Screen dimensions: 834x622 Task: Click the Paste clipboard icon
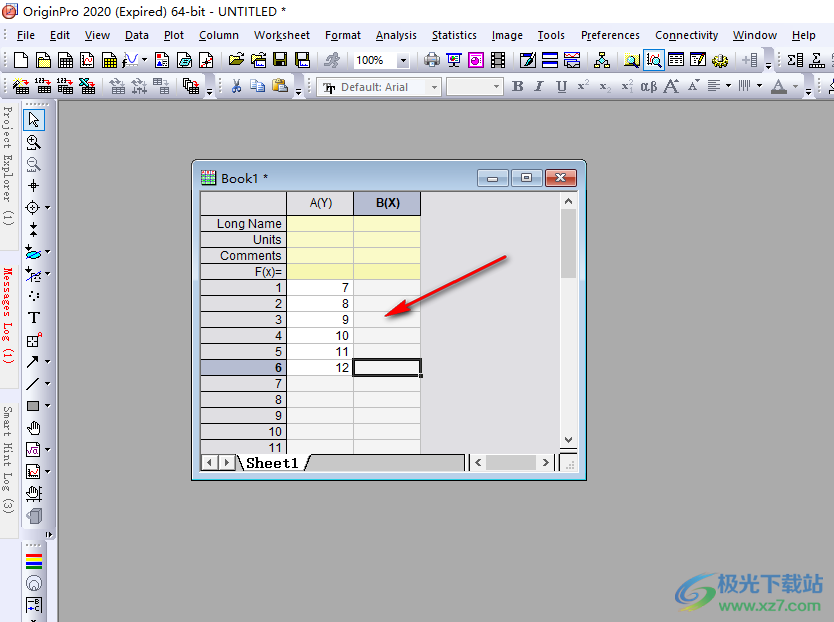[x=280, y=86]
